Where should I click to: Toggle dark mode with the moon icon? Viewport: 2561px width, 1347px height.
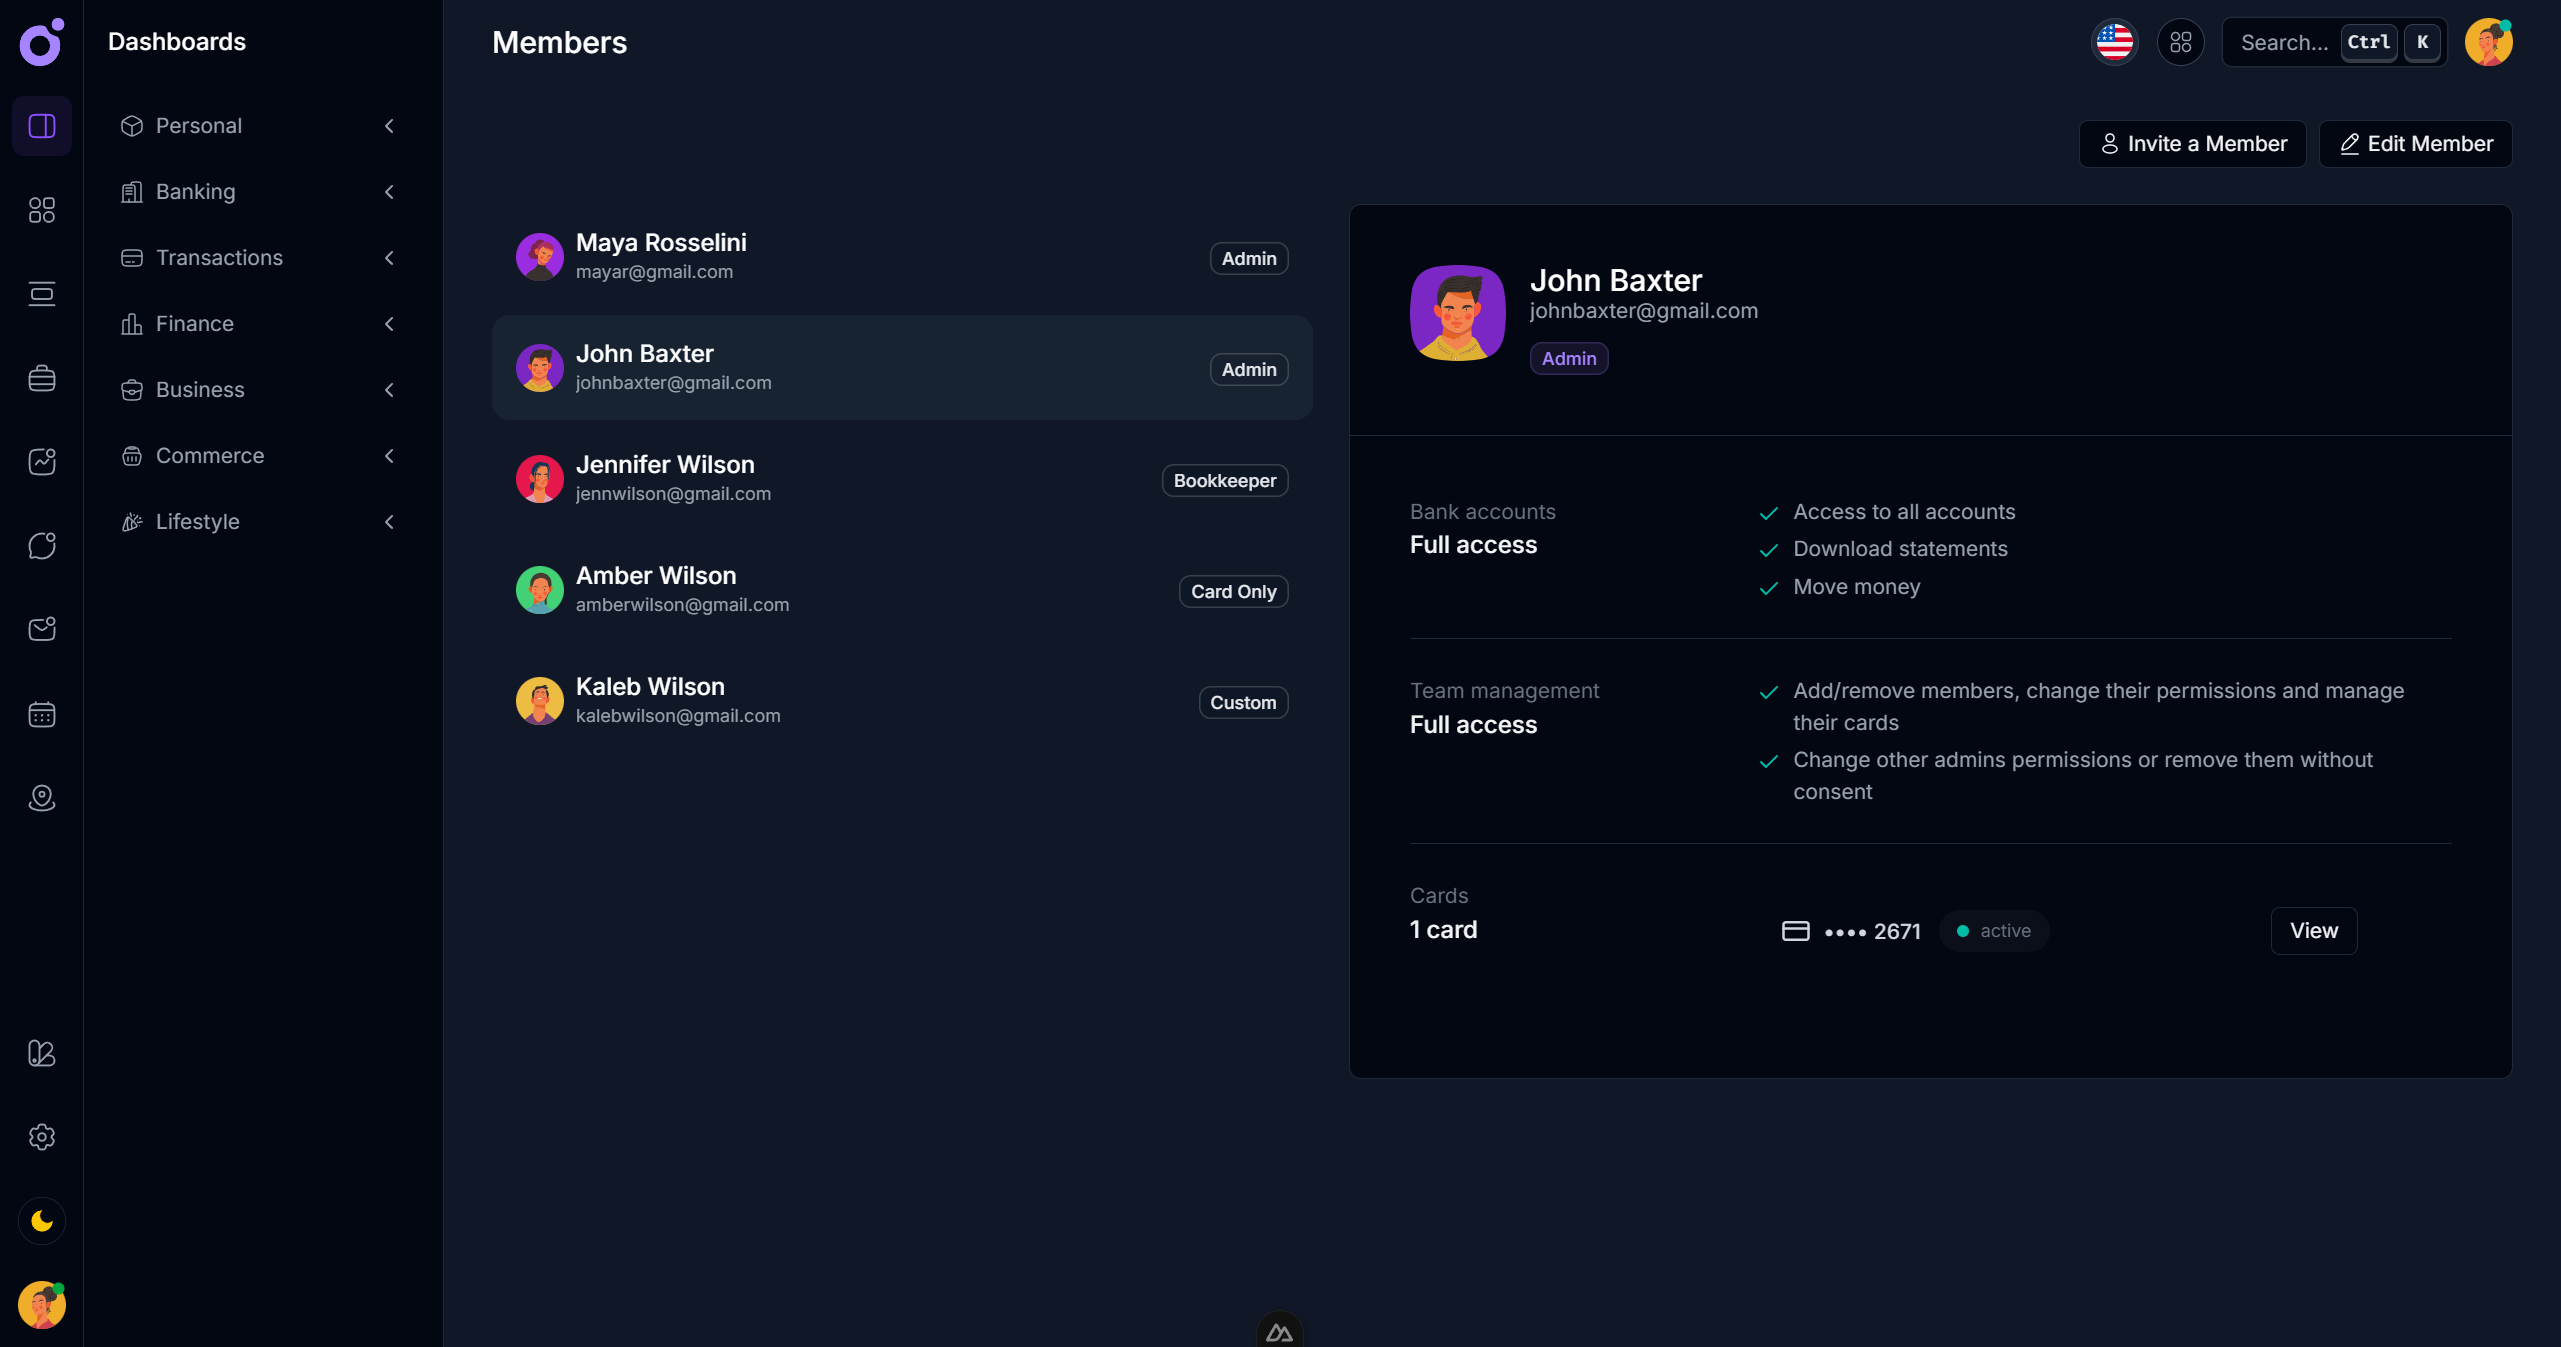tap(41, 1221)
